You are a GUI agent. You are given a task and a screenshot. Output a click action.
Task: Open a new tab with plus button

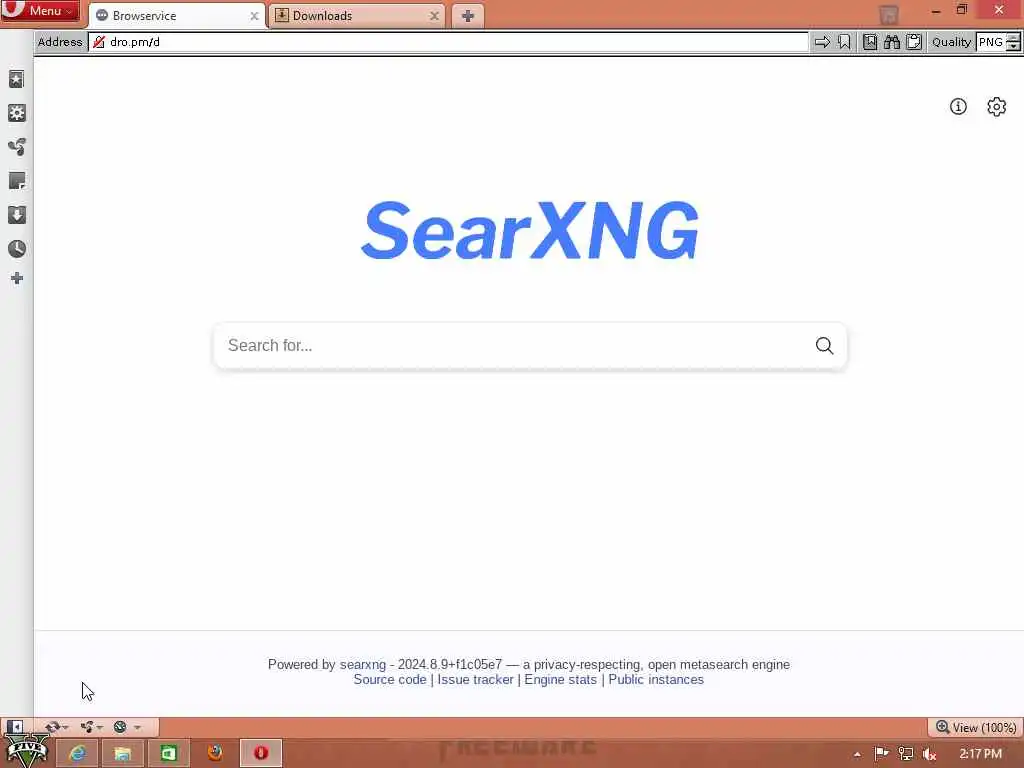click(x=467, y=16)
